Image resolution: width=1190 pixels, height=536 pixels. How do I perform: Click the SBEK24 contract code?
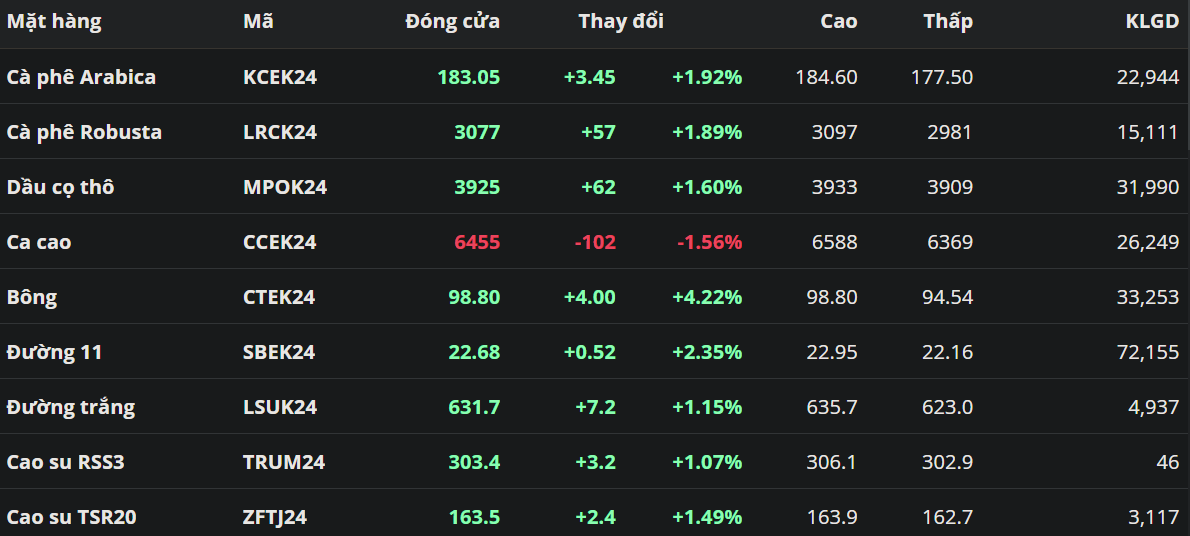pos(279,352)
